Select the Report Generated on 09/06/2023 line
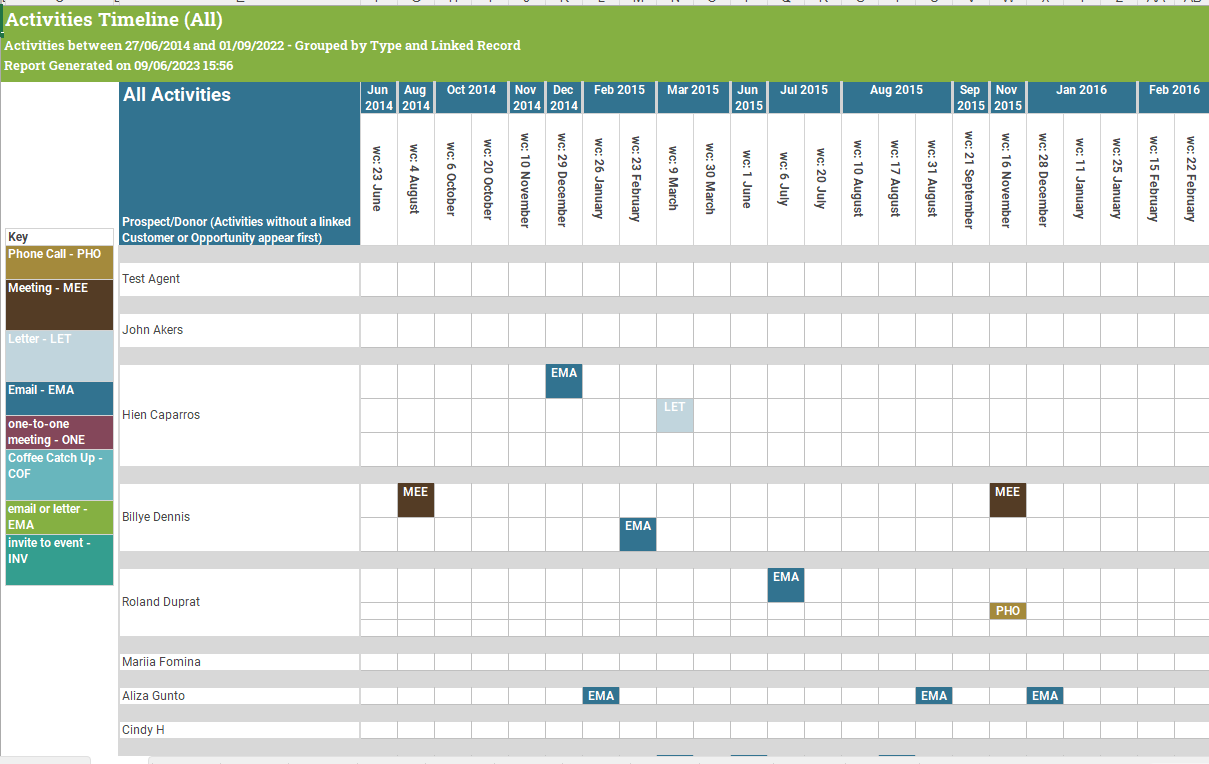1209x764 pixels. pos(119,66)
